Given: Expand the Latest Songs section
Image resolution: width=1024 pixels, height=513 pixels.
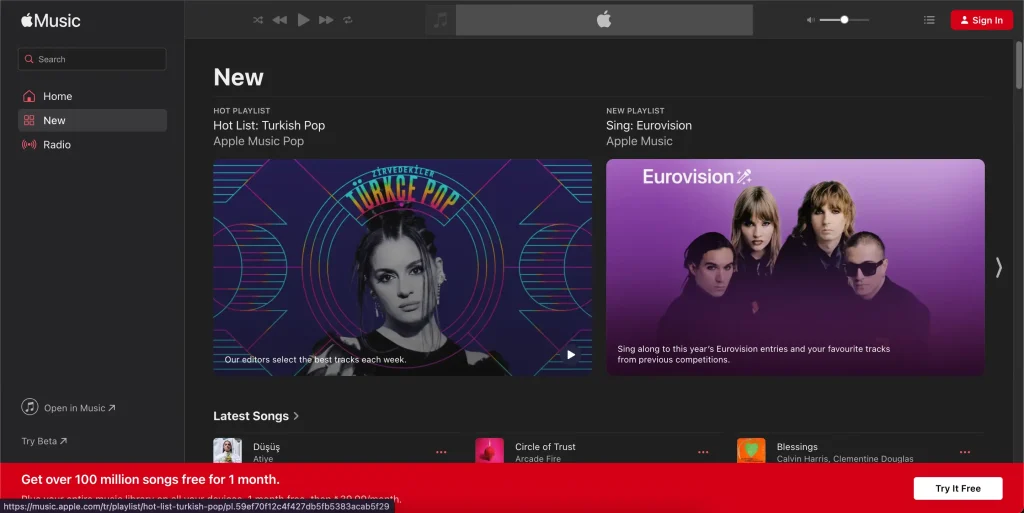Looking at the screenshot, I should (x=256, y=416).
